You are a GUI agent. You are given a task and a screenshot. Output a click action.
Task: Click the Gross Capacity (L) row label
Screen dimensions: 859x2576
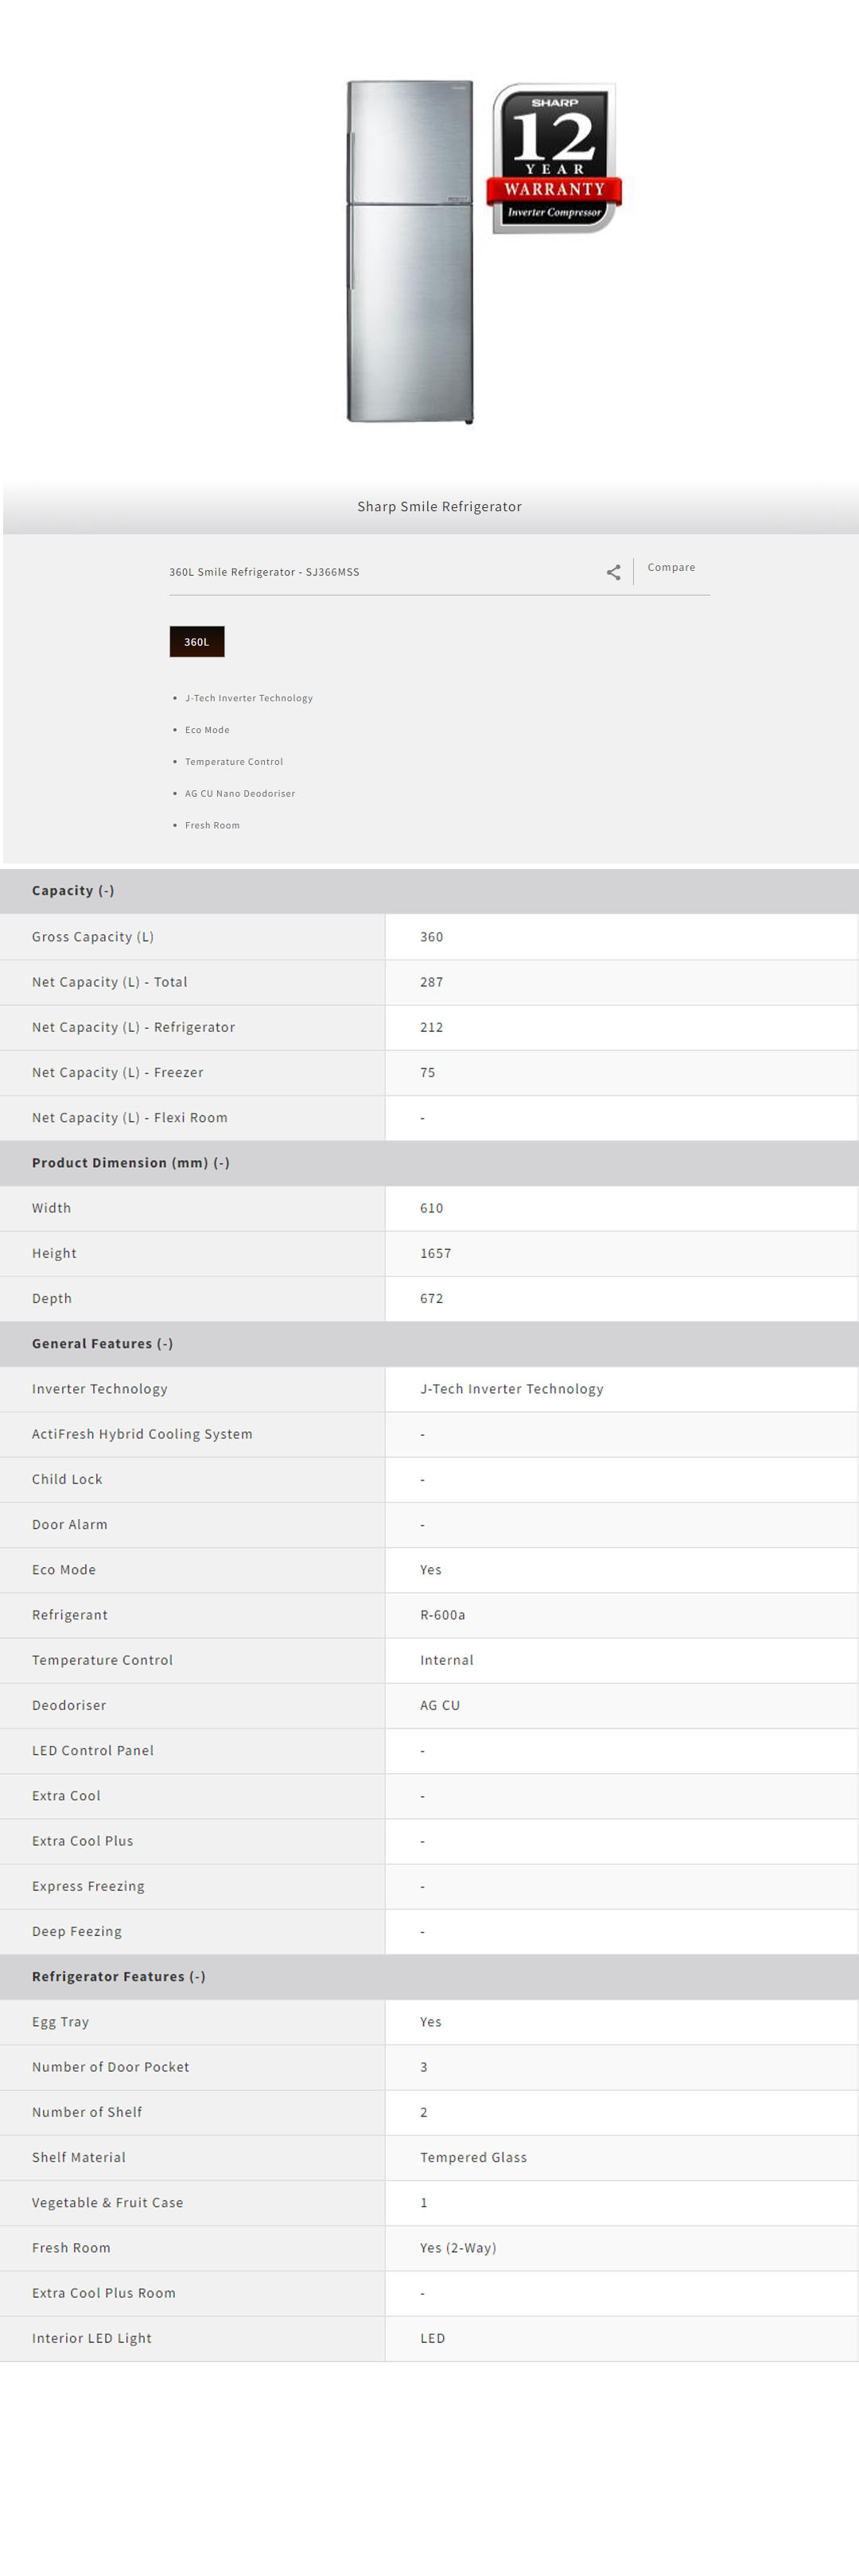(x=93, y=936)
